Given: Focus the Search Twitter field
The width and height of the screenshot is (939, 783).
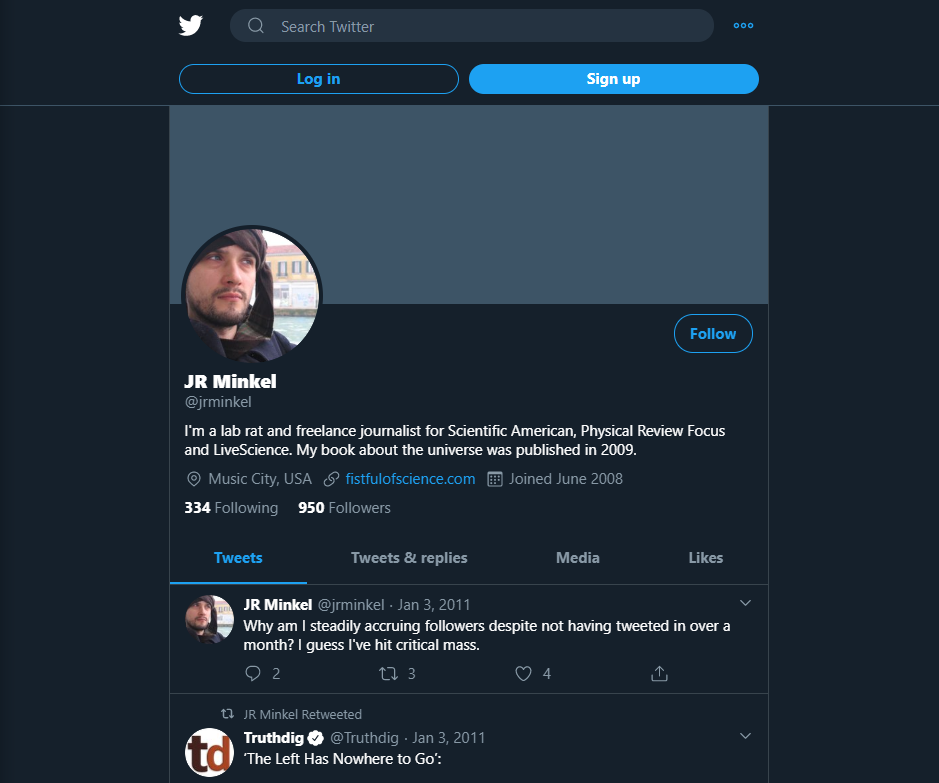Looking at the screenshot, I should [472, 26].
